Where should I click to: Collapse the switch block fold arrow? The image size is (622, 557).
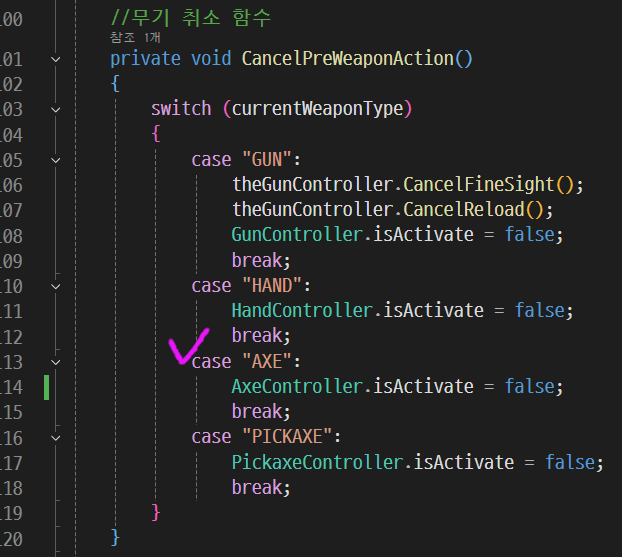(x=56, y=110)
